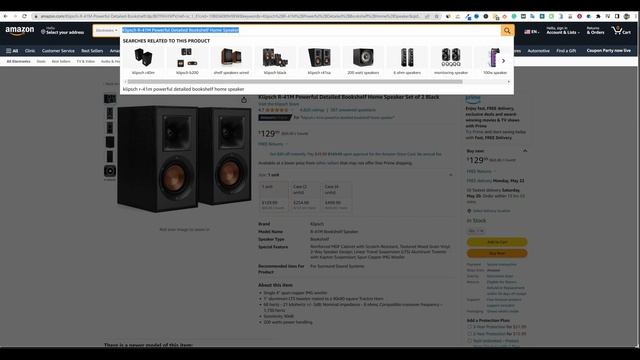Click Select delivery location link
The height and width of the screenshot is (360, 640).
pos(491,211)
